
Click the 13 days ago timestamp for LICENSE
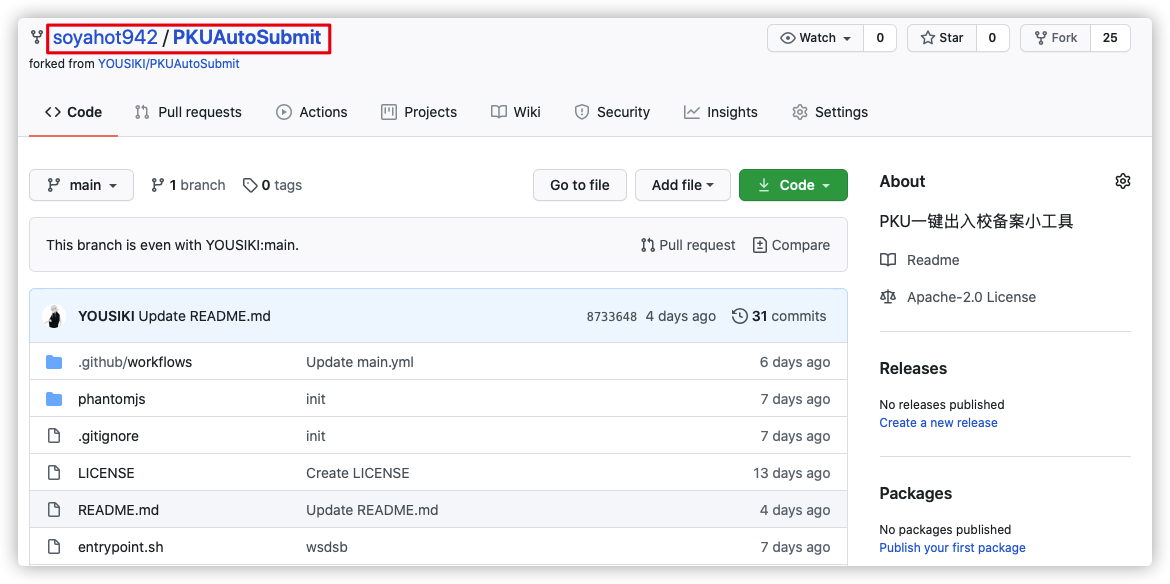(x=791, y=473)
